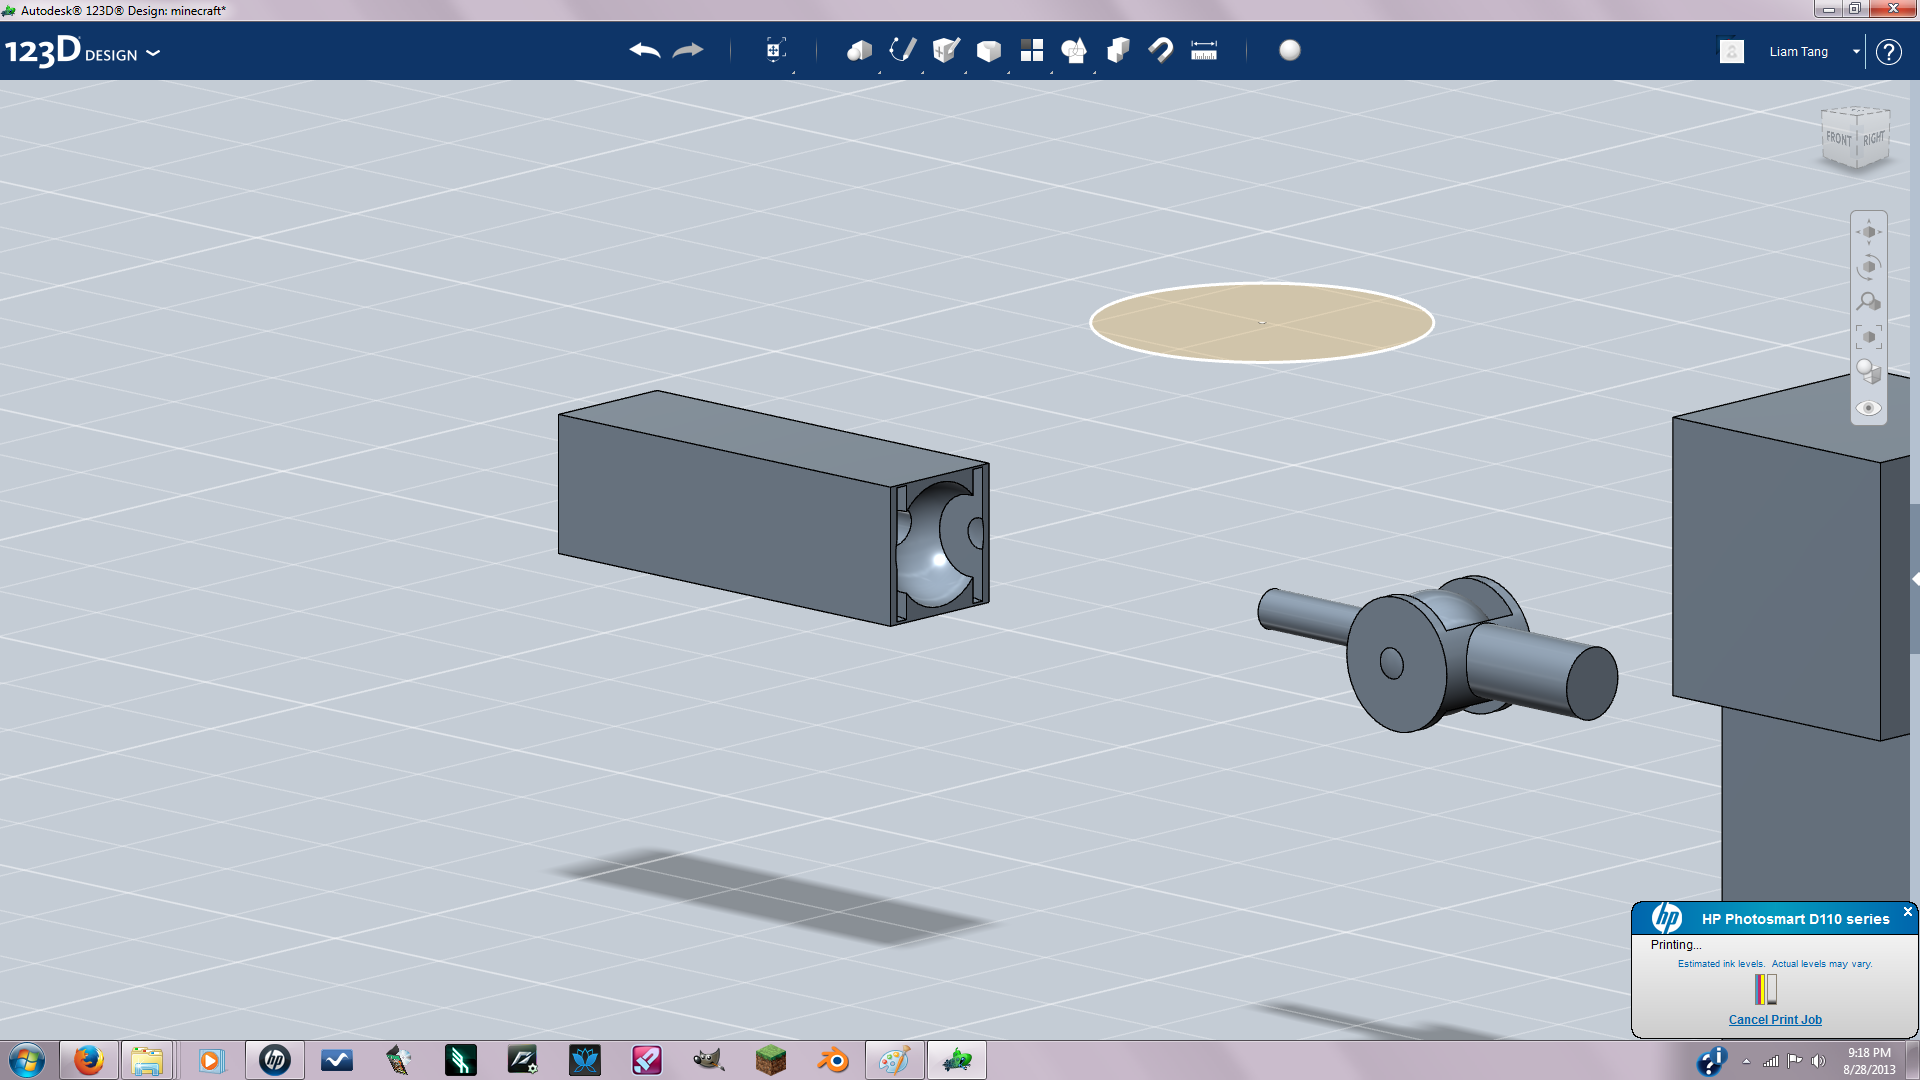This screenshot has height=1080, width=1920.
Task: Open the Modify tool
Action: tap(988, 50)
